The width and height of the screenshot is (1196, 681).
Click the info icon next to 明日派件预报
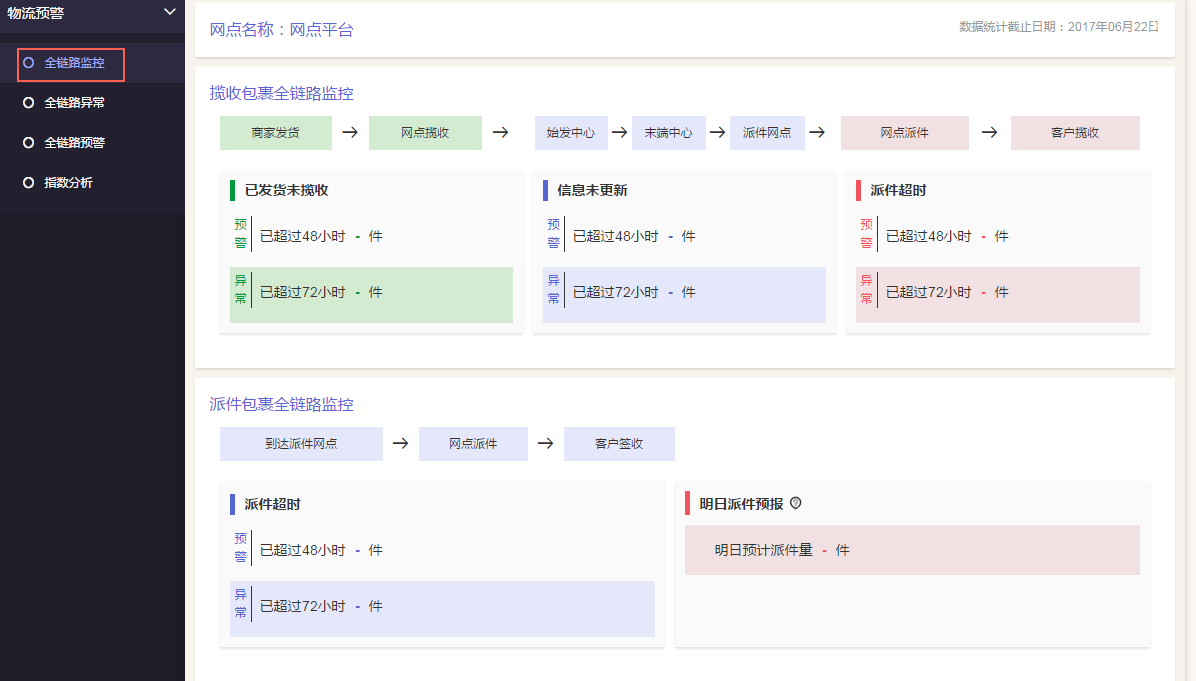(796, 504)
